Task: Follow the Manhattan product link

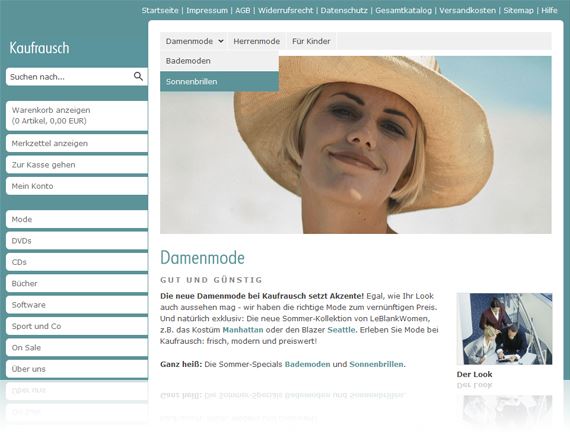Action: 243,330
